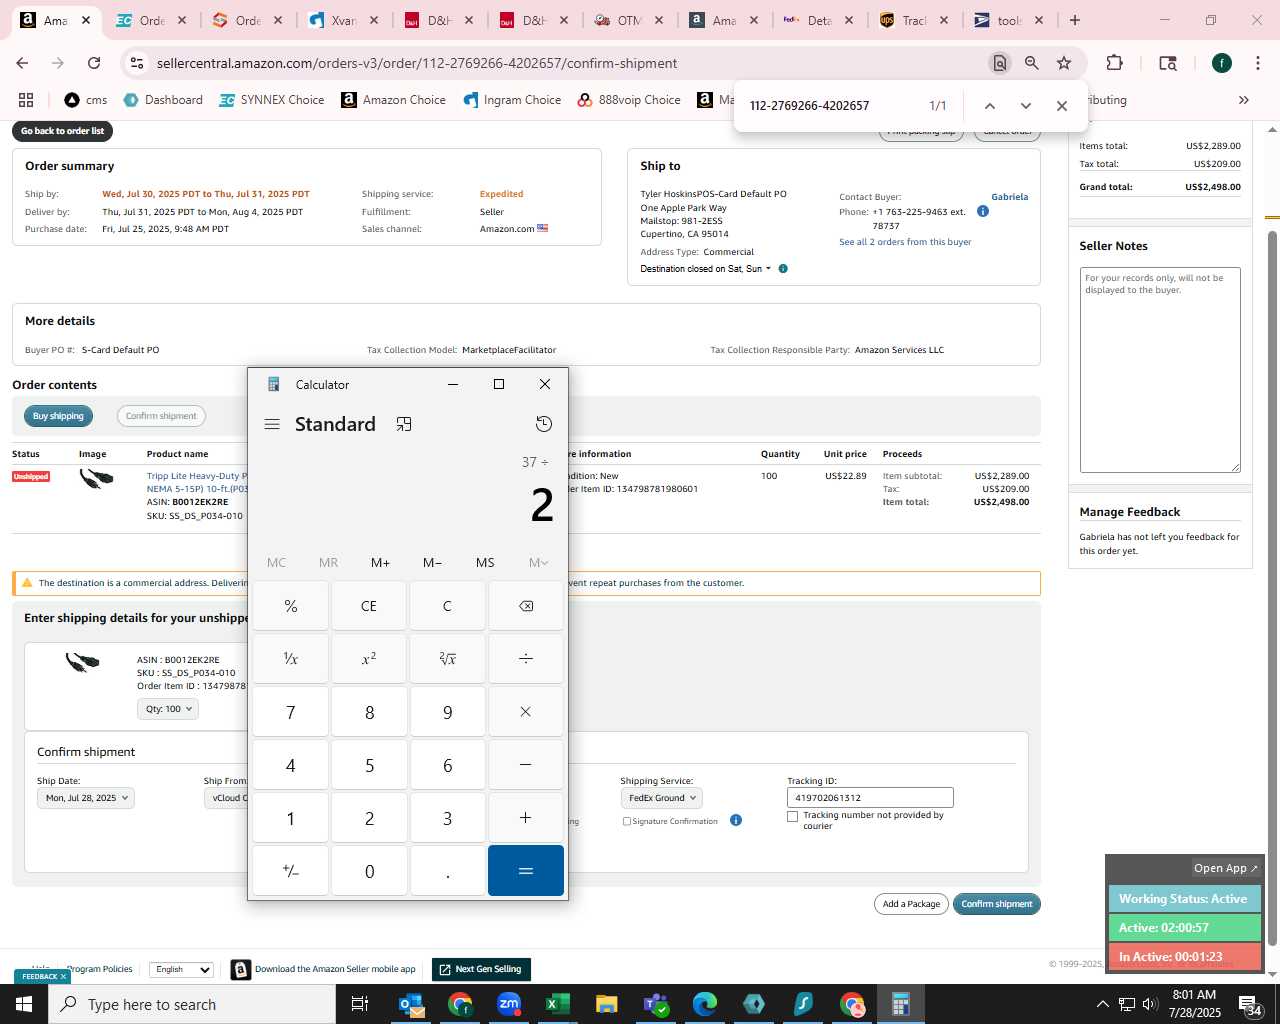This screenshot has width=1280, height=1024.
Task: Click the Chrome back arrow
Action: click(22, 63)
